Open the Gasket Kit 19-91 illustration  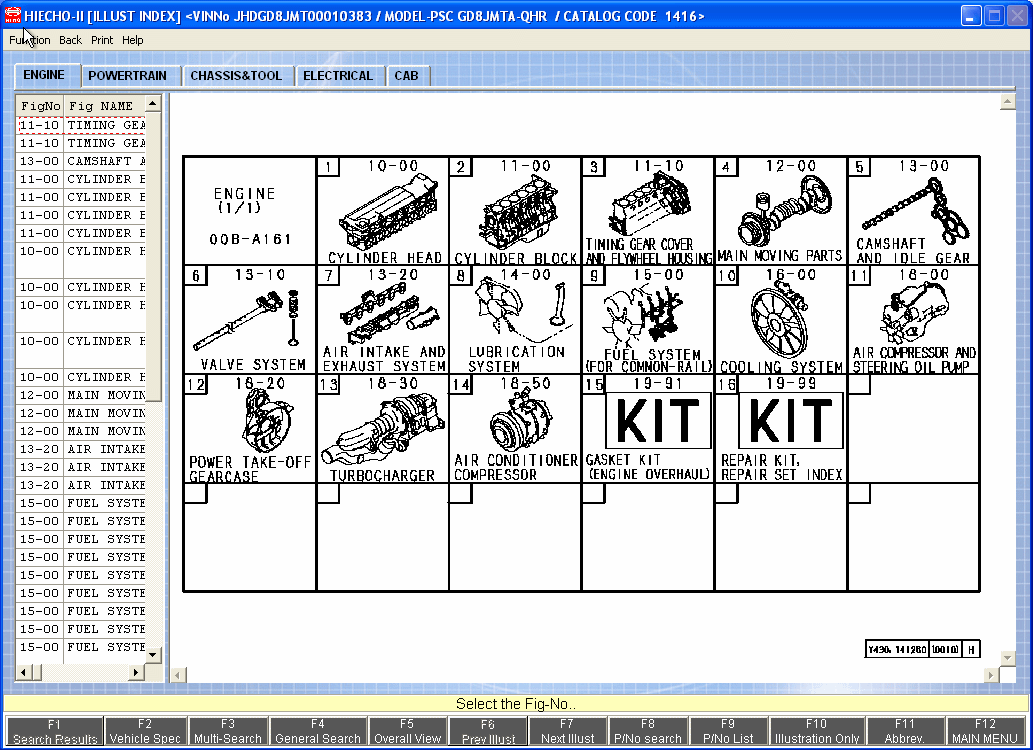(x=647, y=429)
